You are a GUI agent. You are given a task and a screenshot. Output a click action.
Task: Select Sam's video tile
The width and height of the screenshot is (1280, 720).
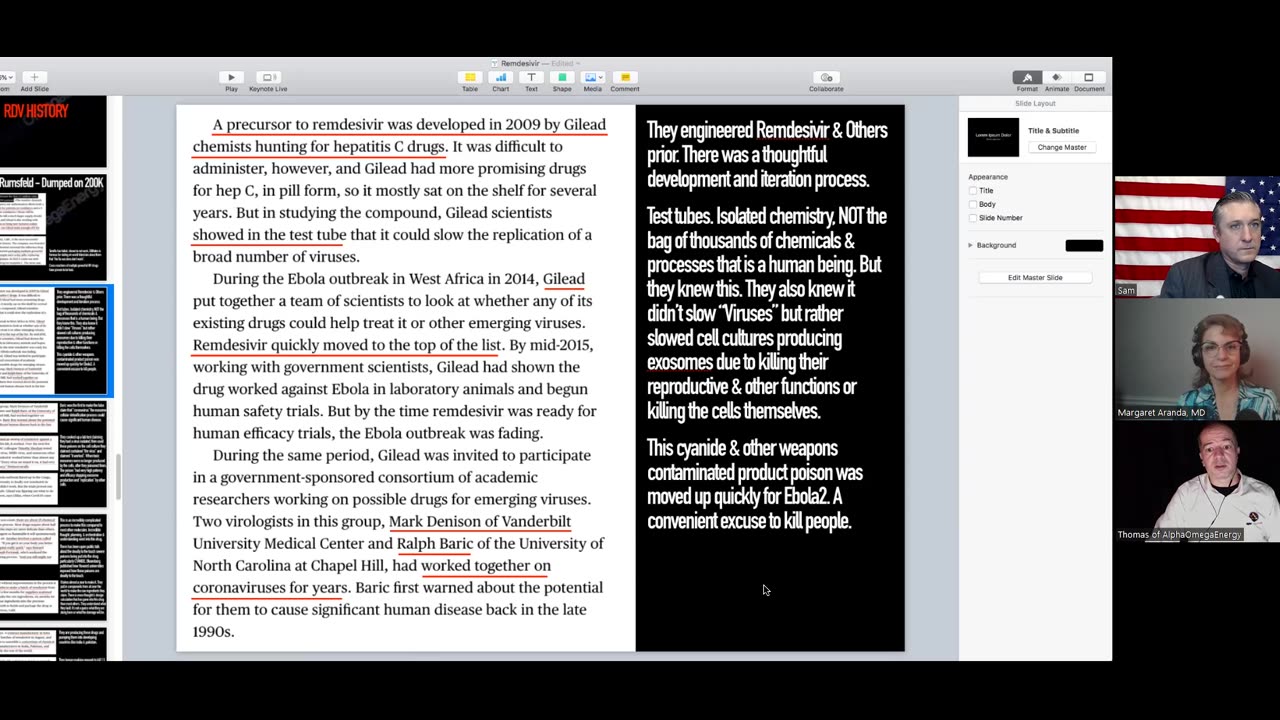[x=1197, y=237]
